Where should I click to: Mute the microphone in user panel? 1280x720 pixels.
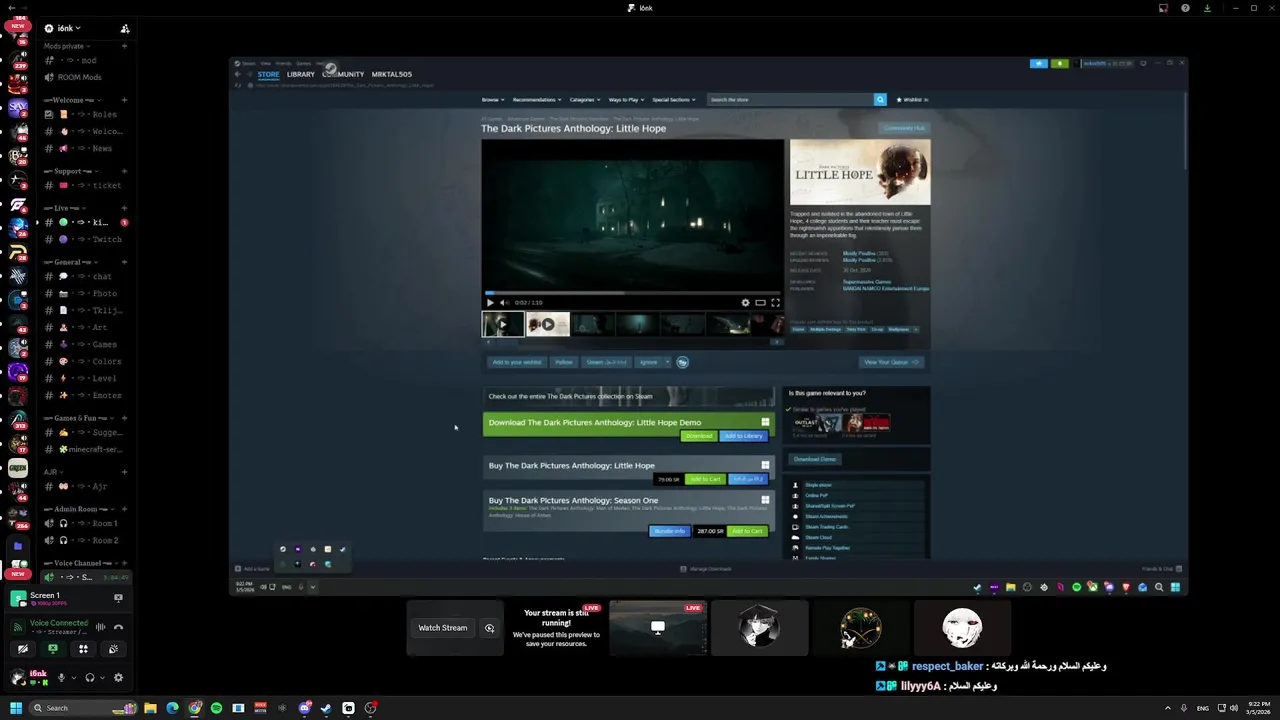(x=61, y=678)
